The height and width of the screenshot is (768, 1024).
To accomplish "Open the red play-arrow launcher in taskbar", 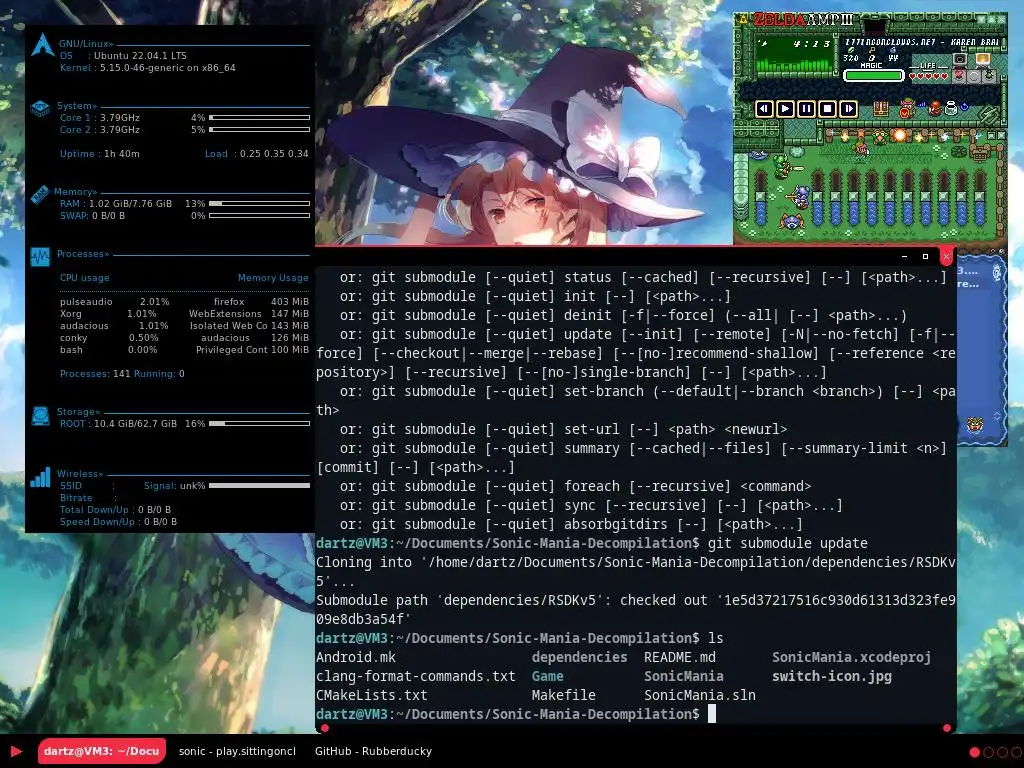I will click(16, 751).
